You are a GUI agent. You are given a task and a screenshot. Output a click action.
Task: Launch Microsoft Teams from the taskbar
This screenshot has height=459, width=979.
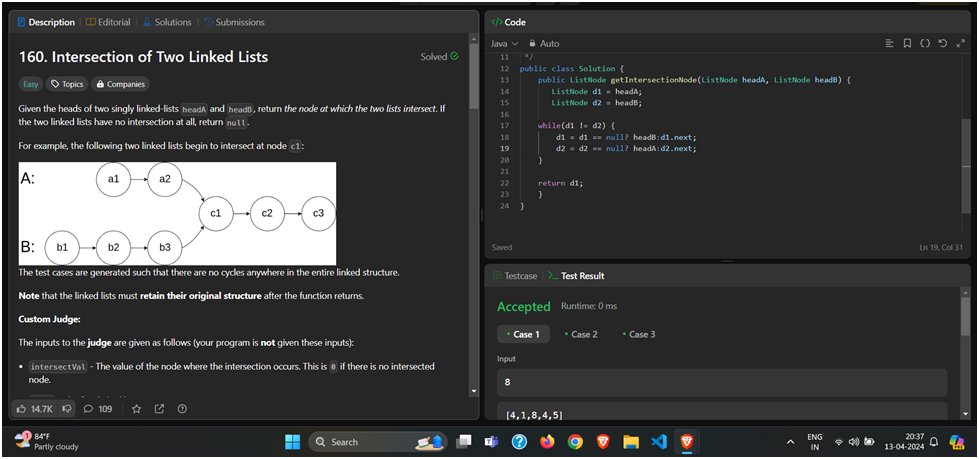pos(491,442)
